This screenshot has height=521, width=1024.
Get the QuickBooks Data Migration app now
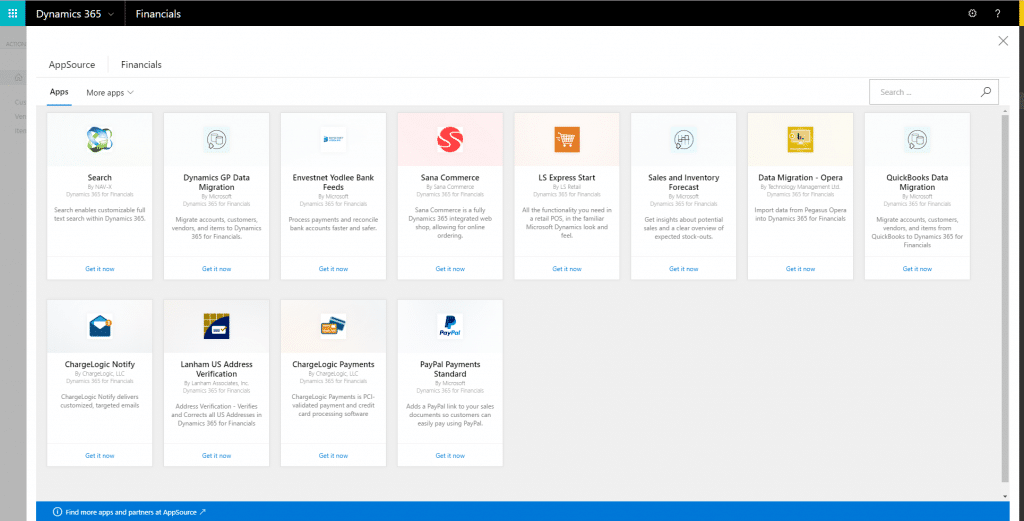click(x=917, y=269)
